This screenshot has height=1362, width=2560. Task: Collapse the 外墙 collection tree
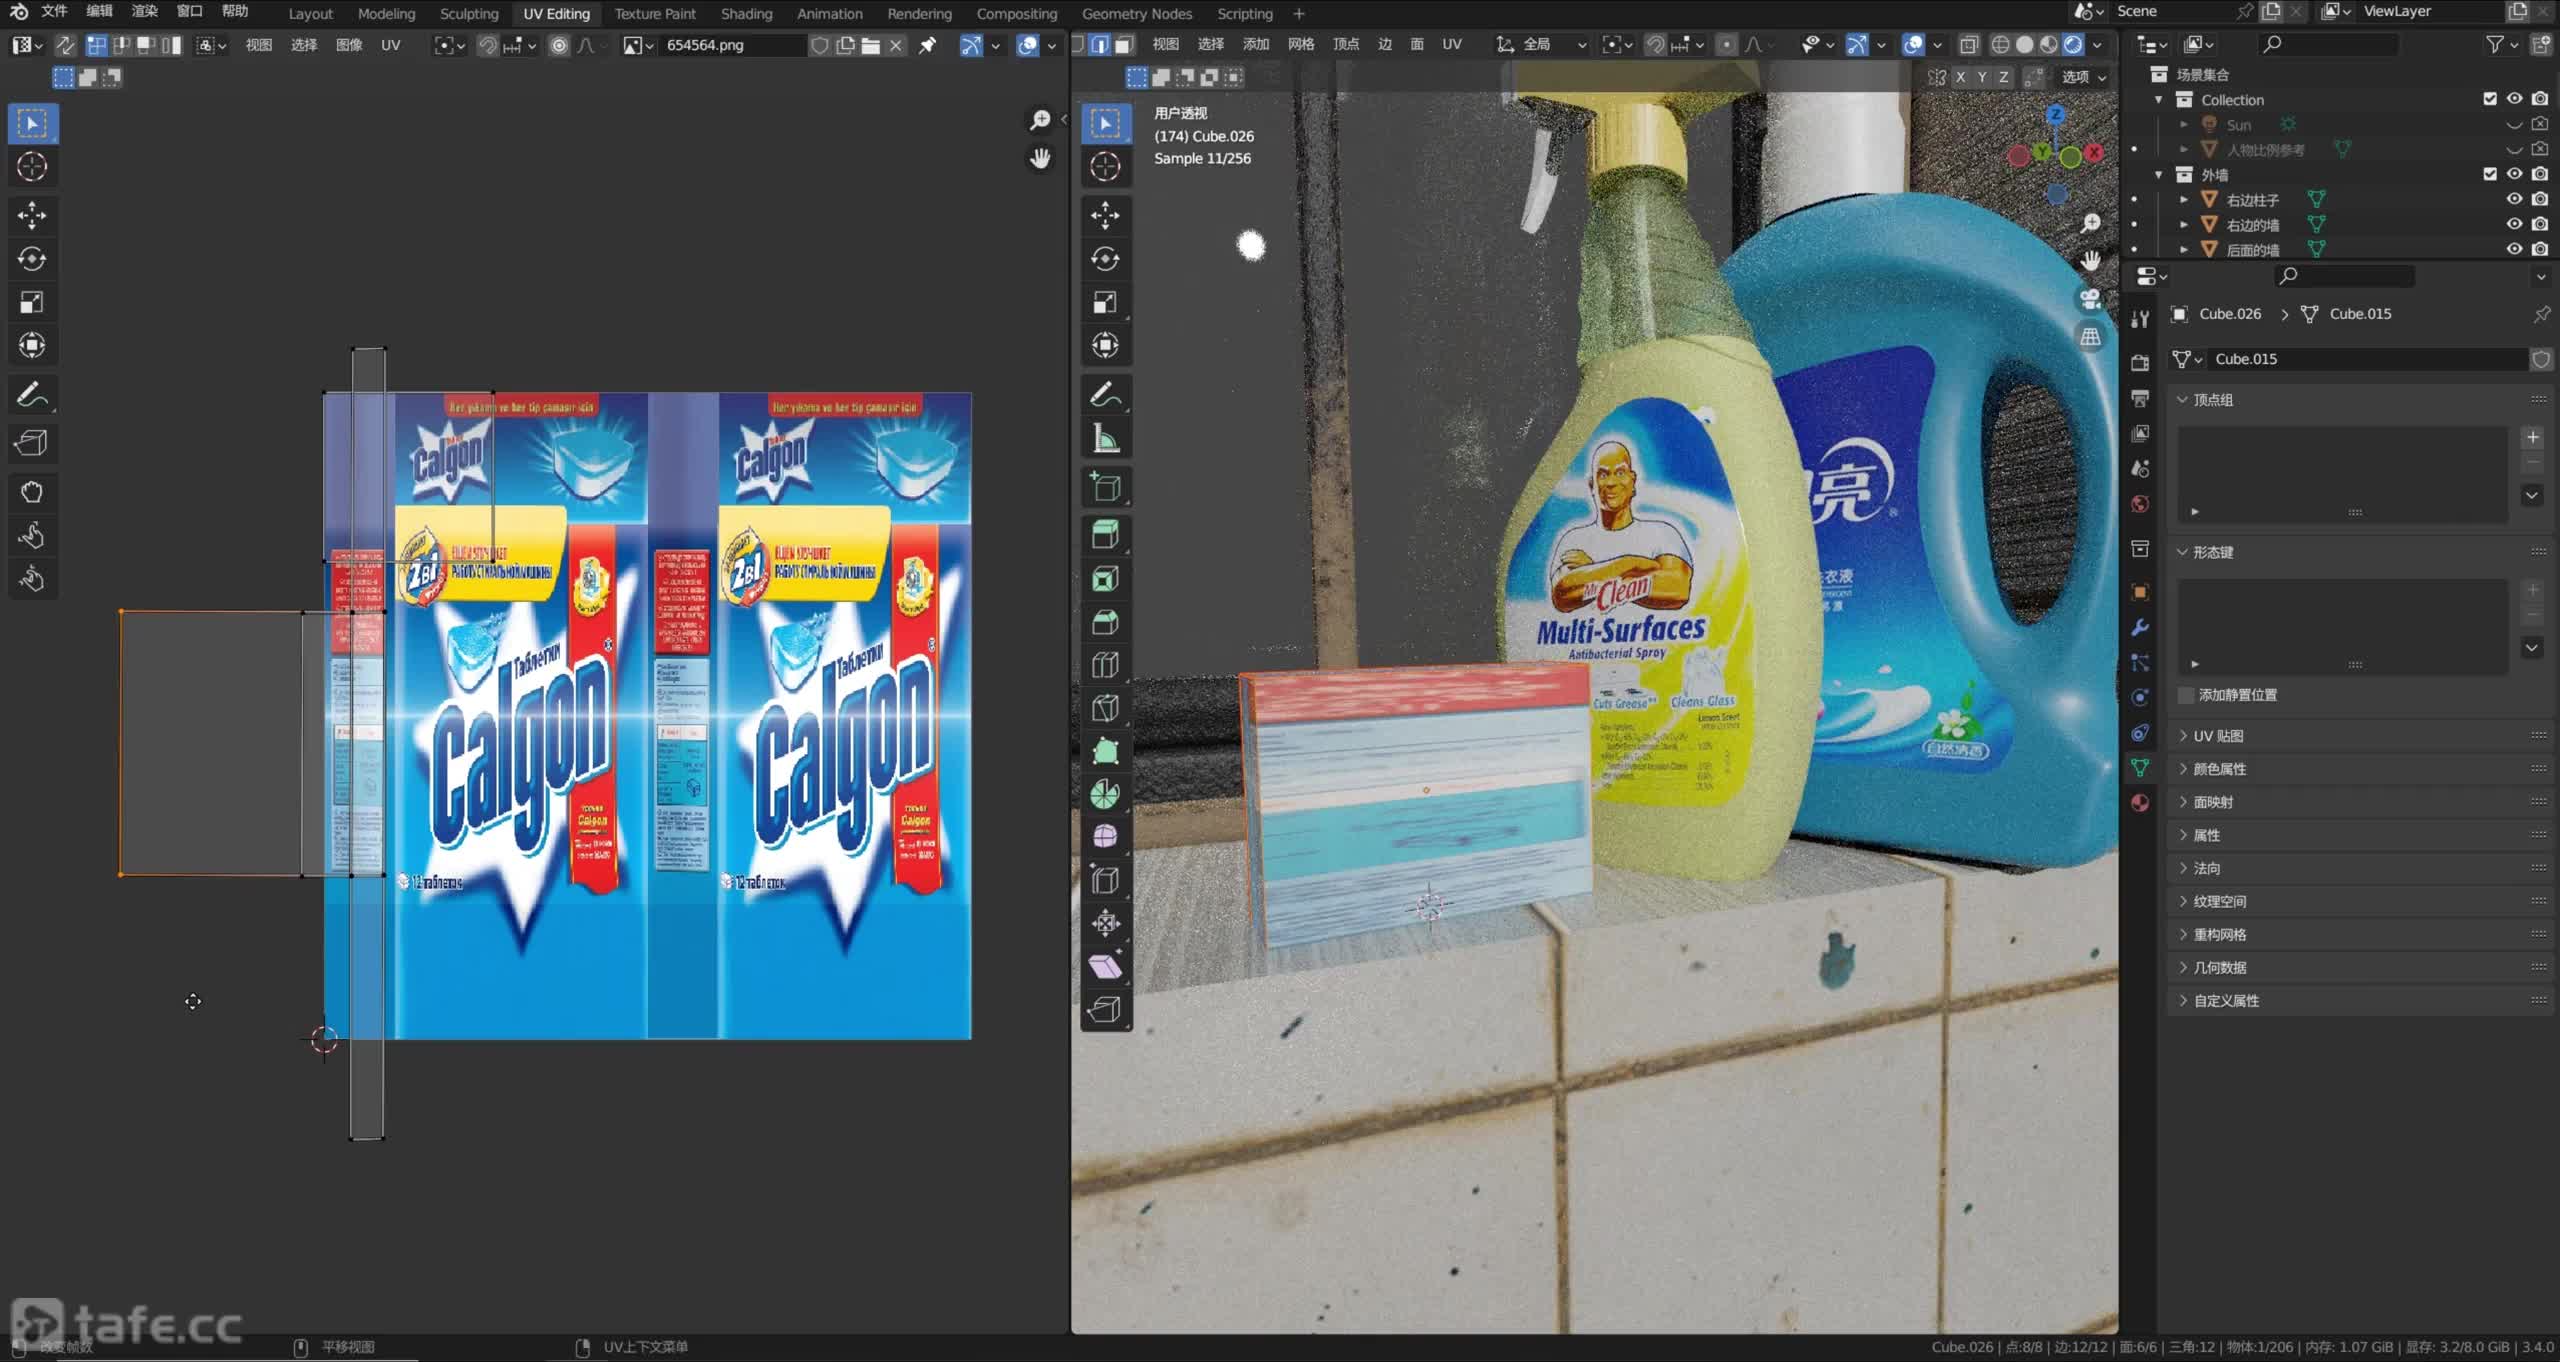(2159, 175)
